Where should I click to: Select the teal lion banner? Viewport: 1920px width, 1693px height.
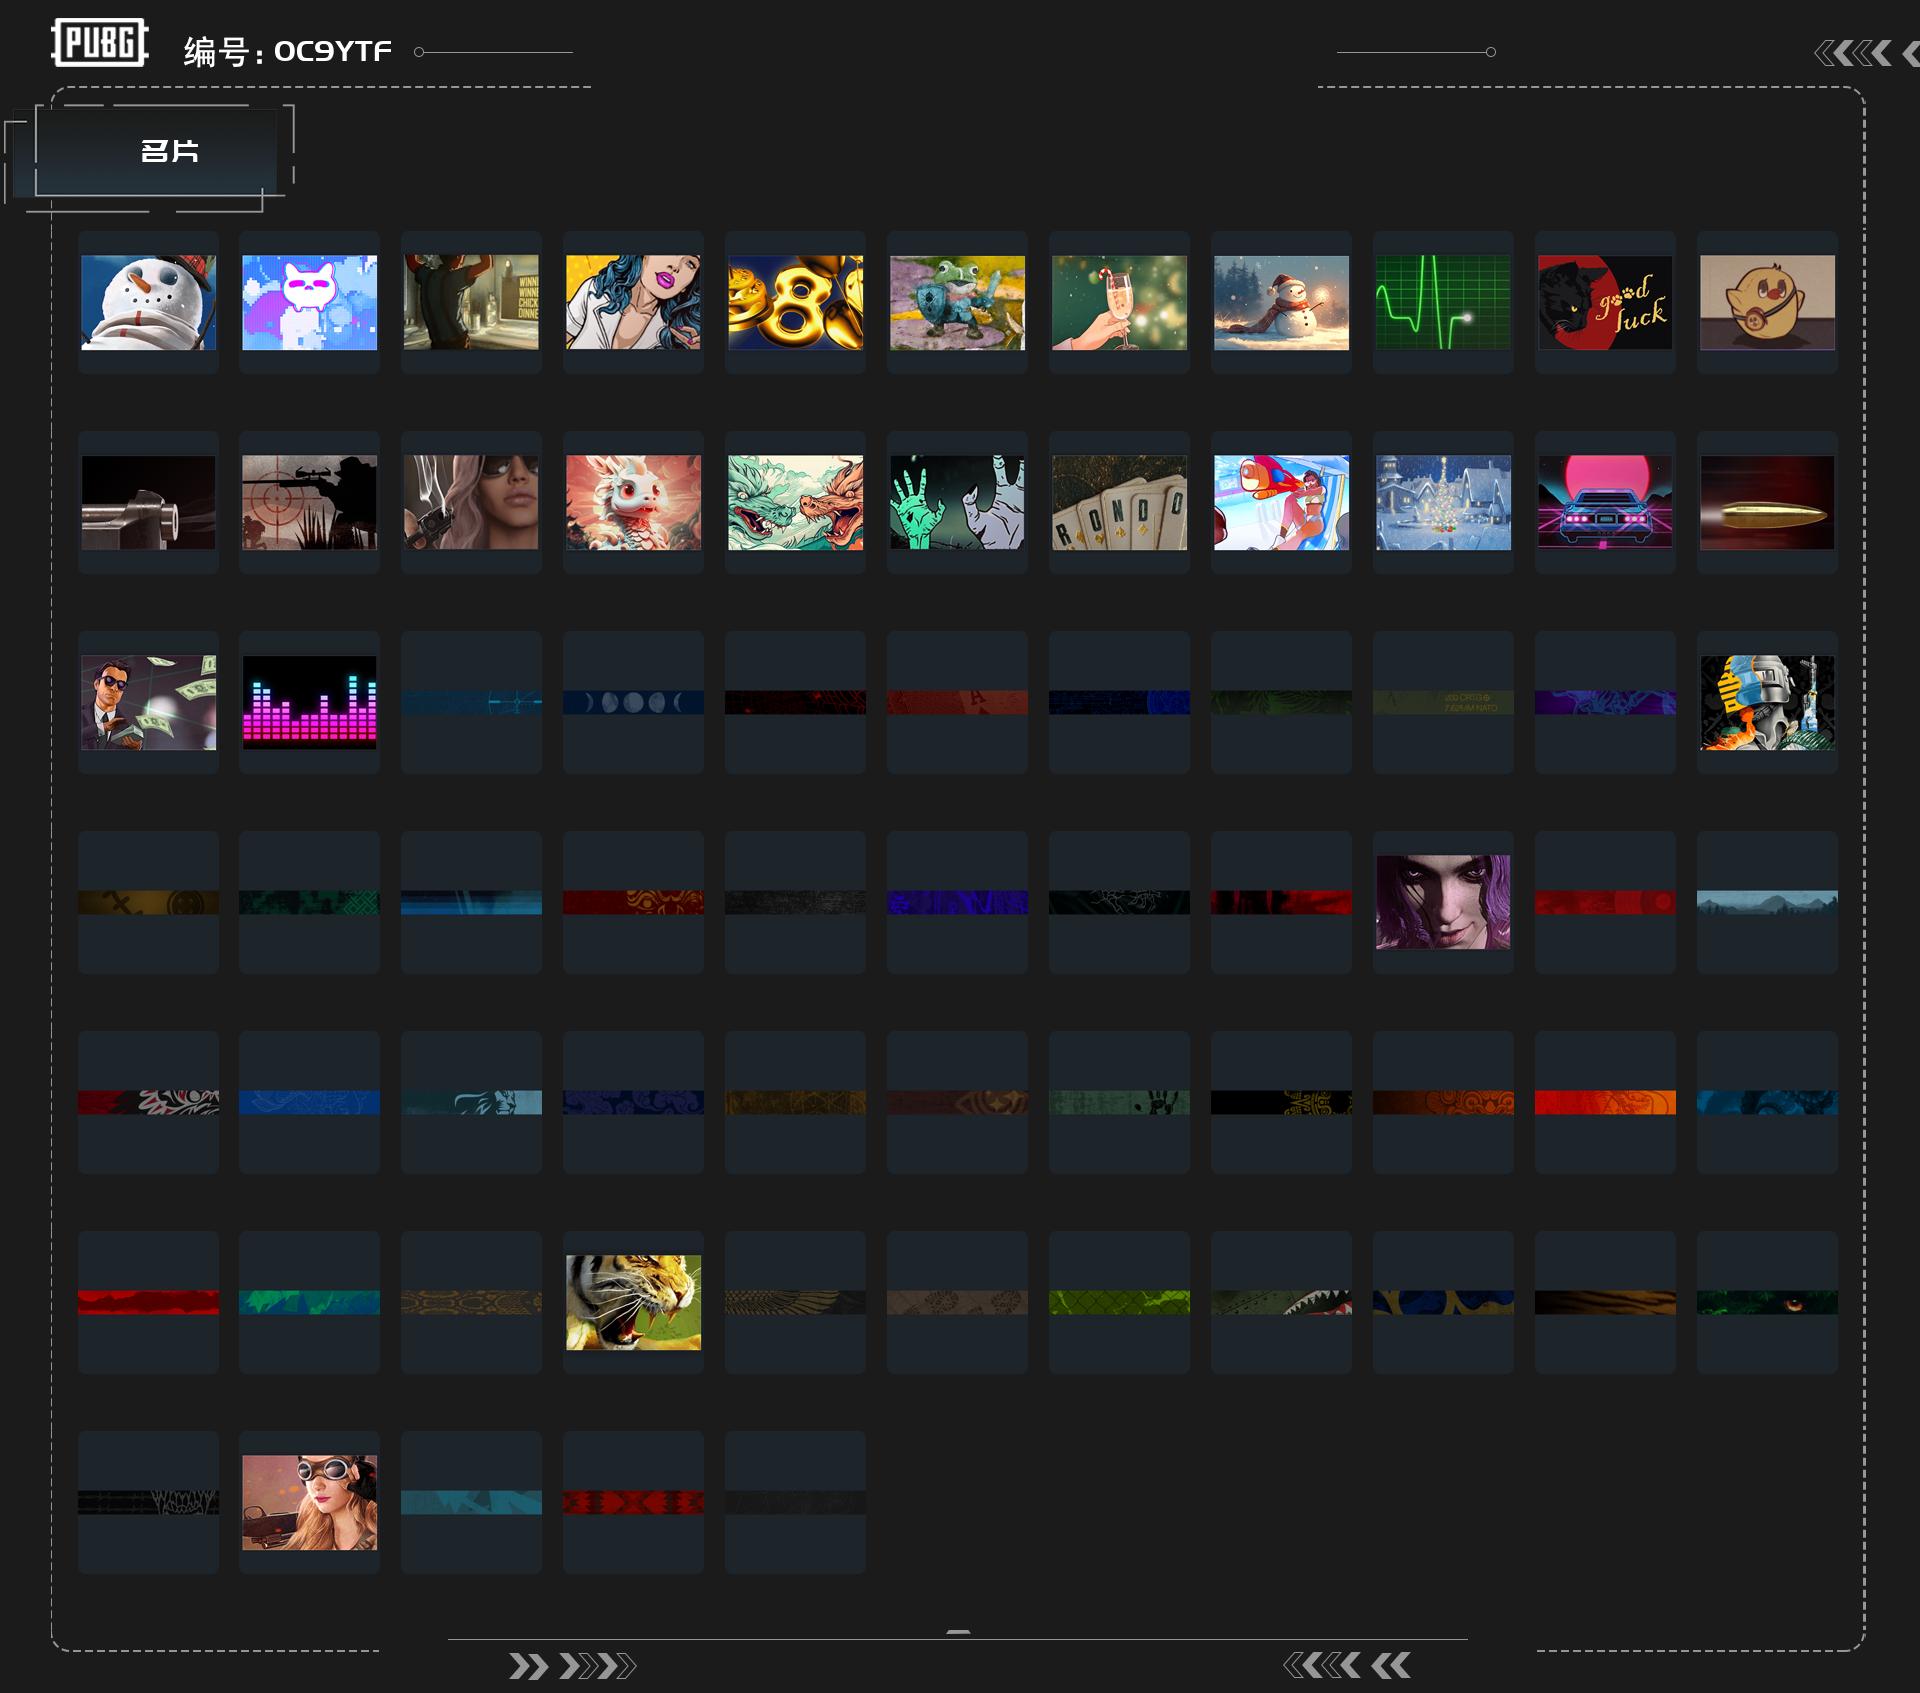tap(471, 1102)
